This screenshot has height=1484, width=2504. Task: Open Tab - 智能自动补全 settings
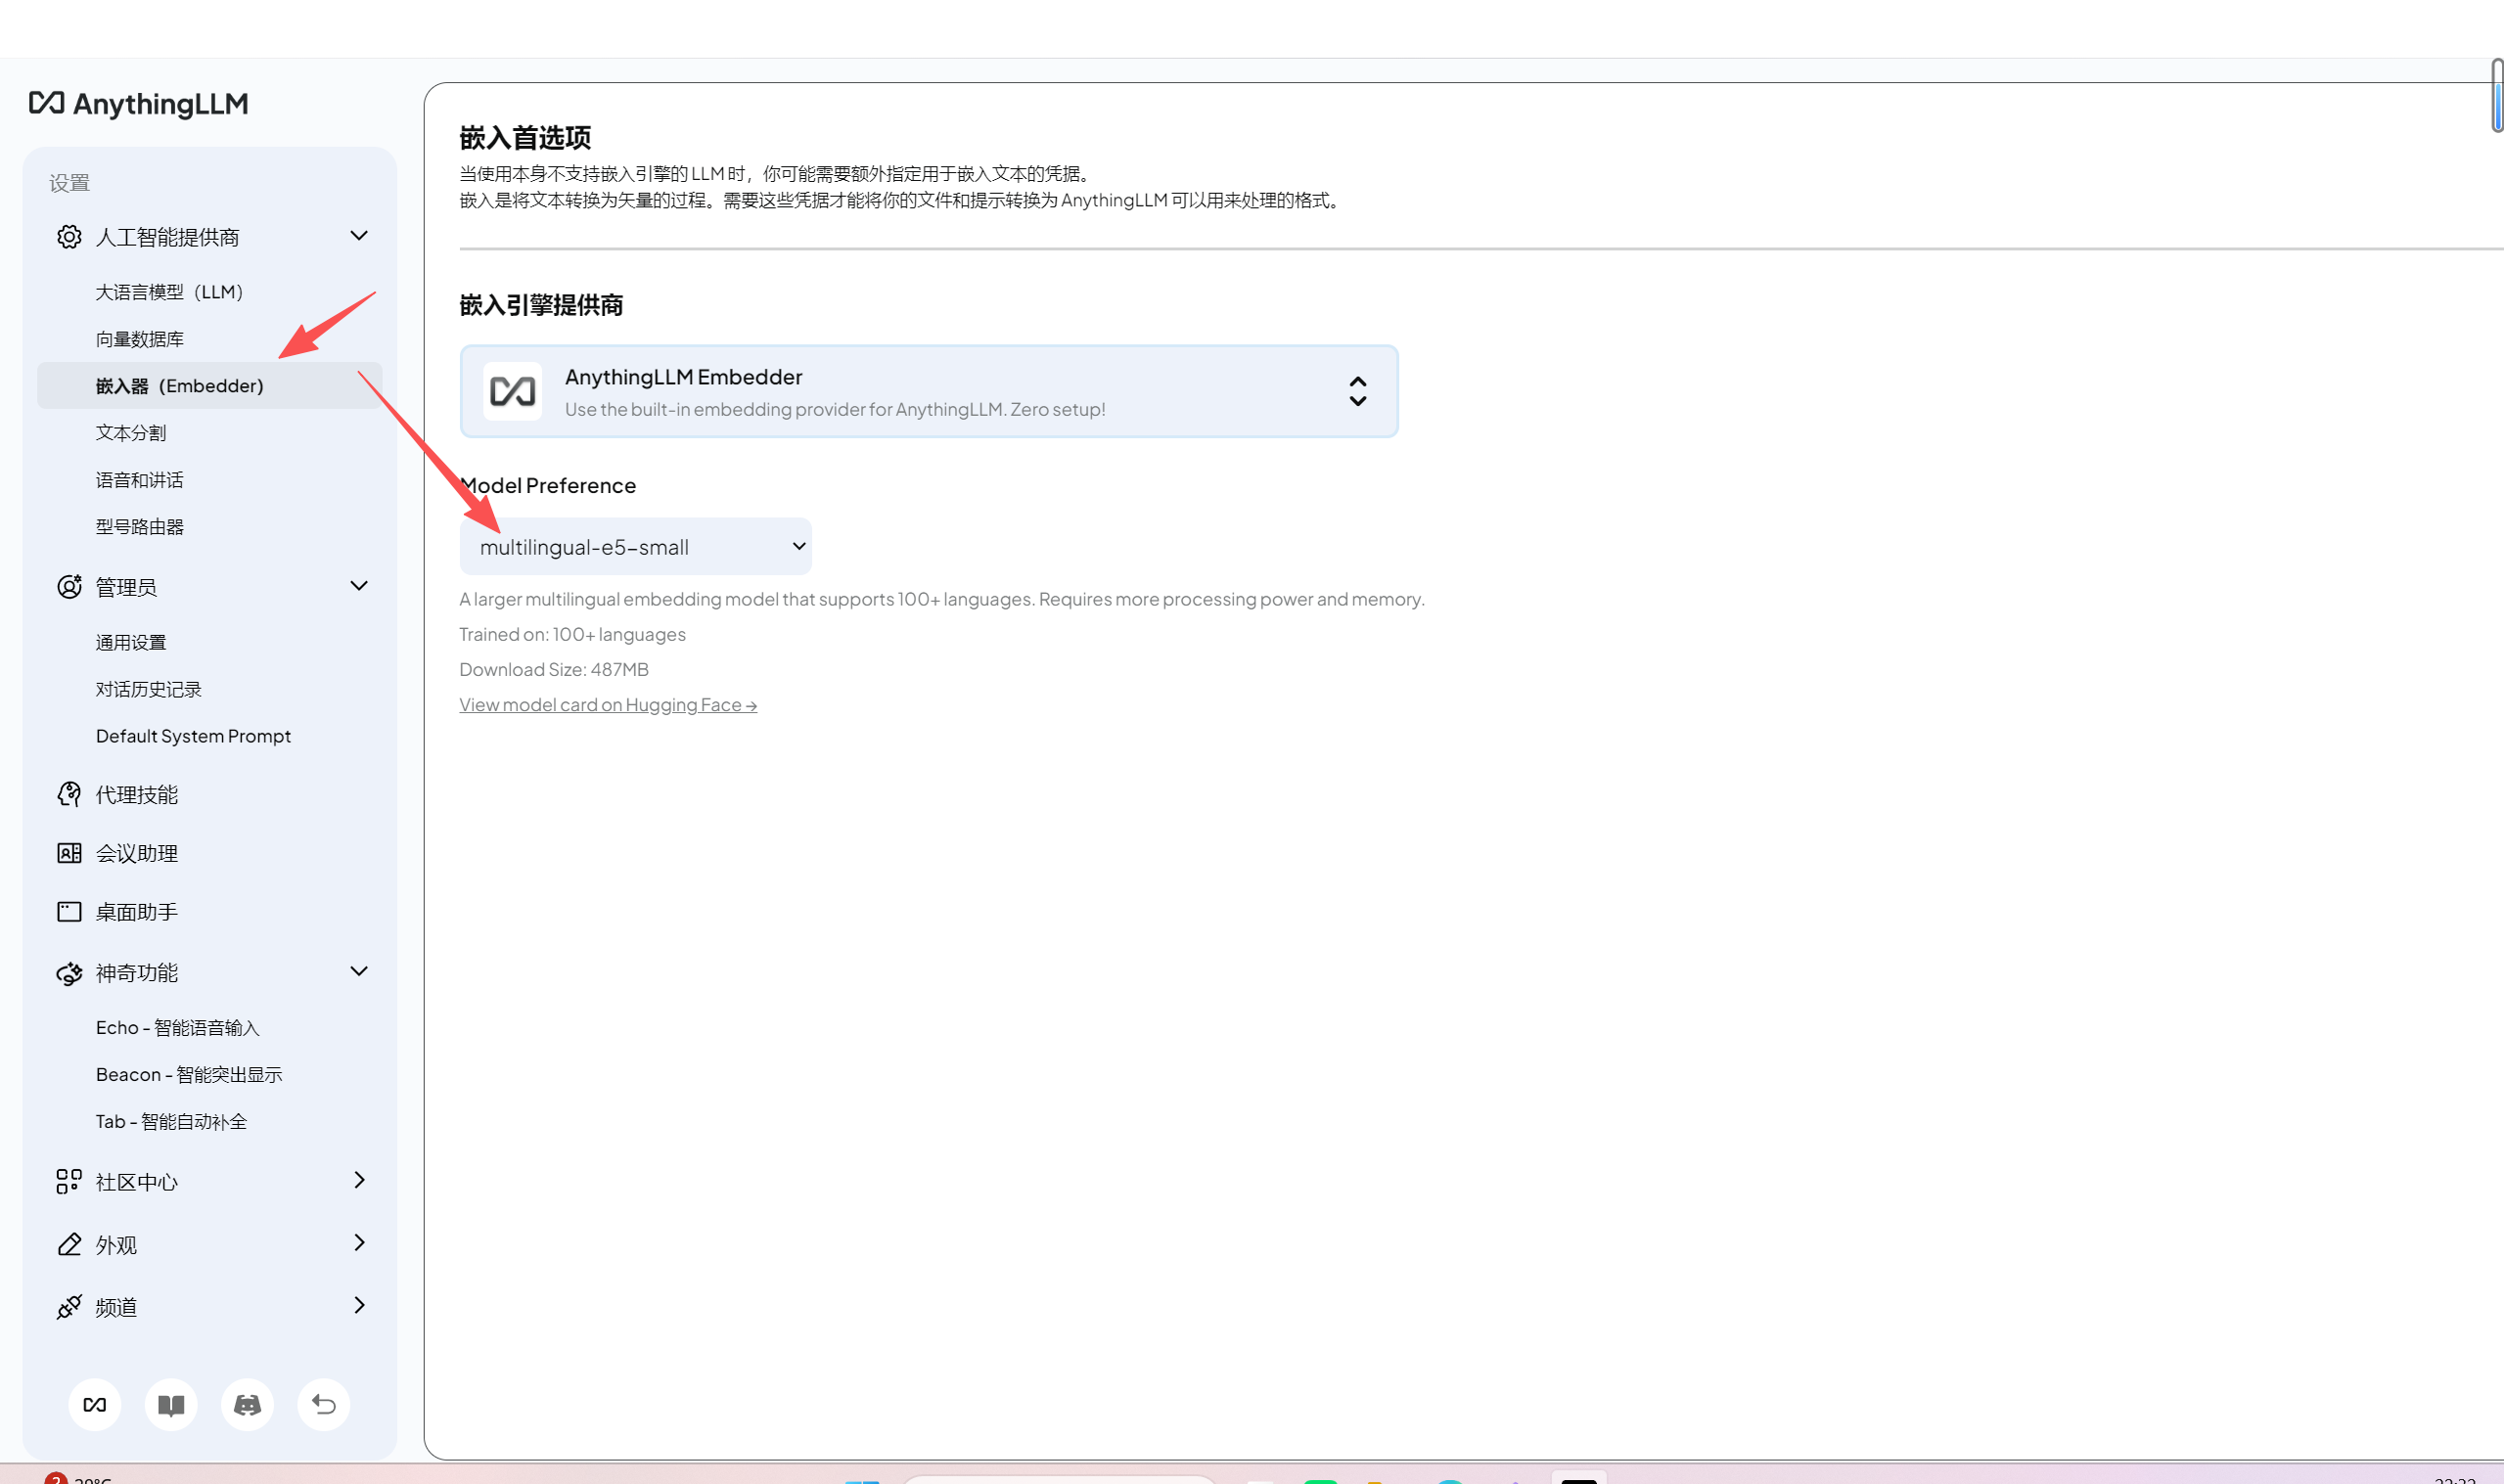coord(171,1122)
